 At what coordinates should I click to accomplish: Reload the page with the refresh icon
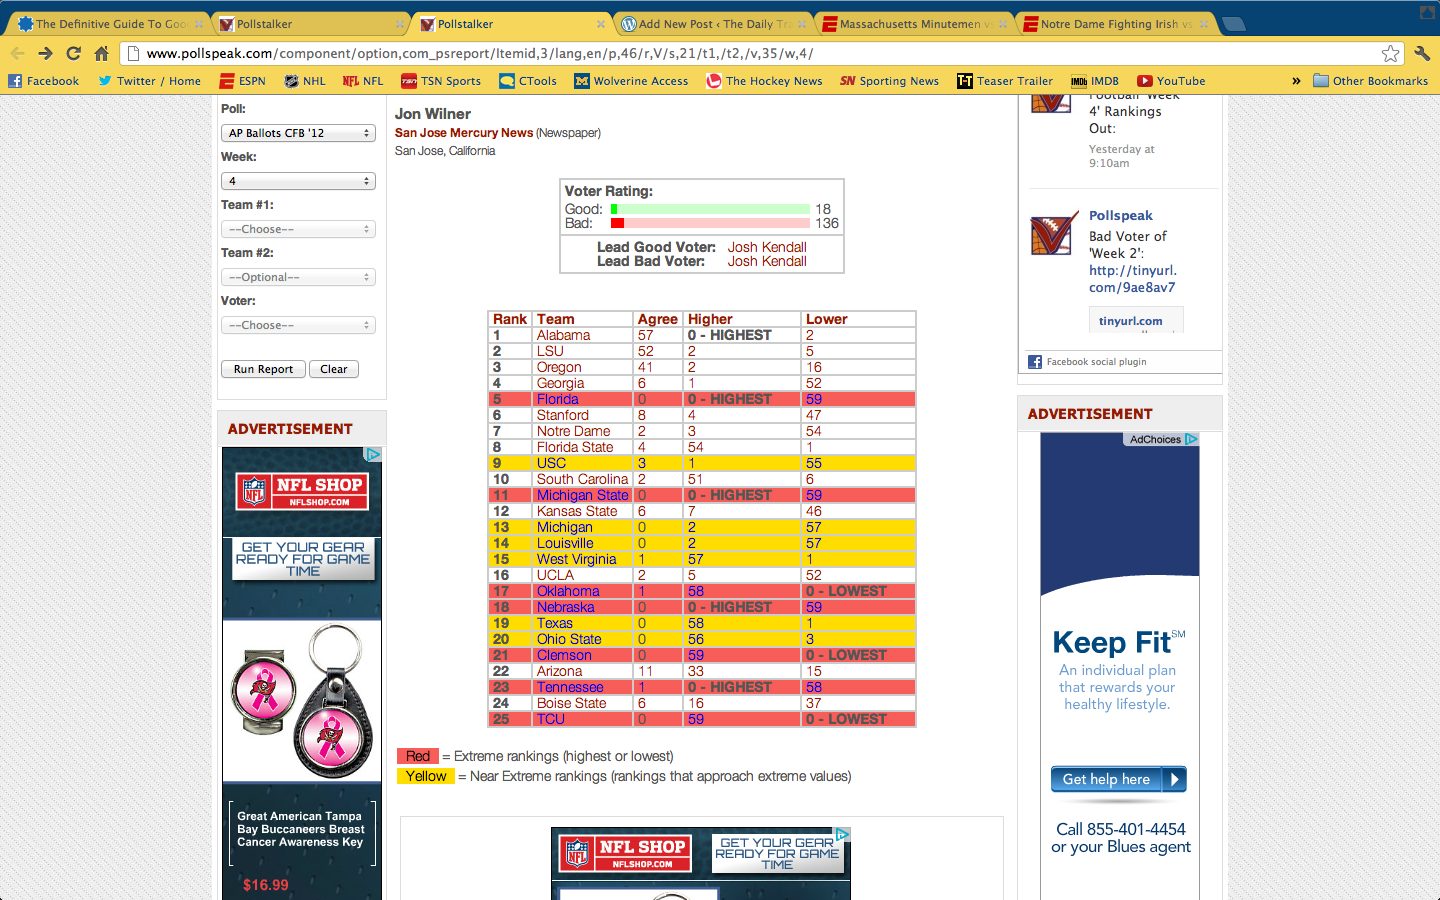[x=73, y=54]
